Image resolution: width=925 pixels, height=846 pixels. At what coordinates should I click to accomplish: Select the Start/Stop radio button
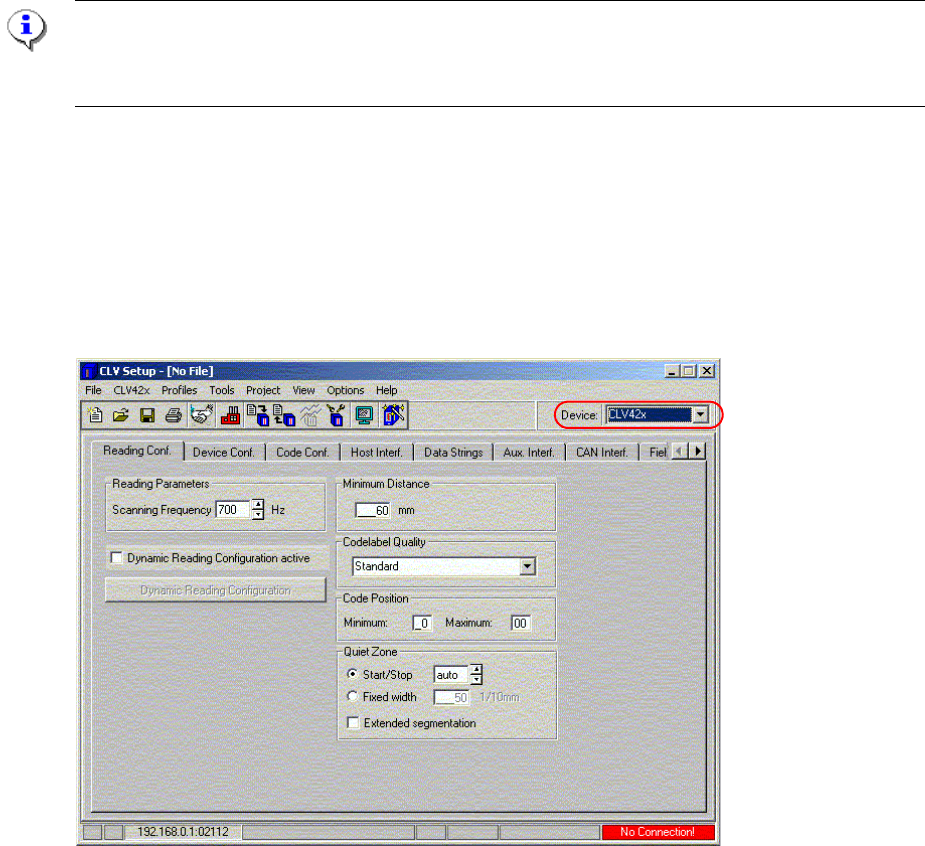click(352, 674)
